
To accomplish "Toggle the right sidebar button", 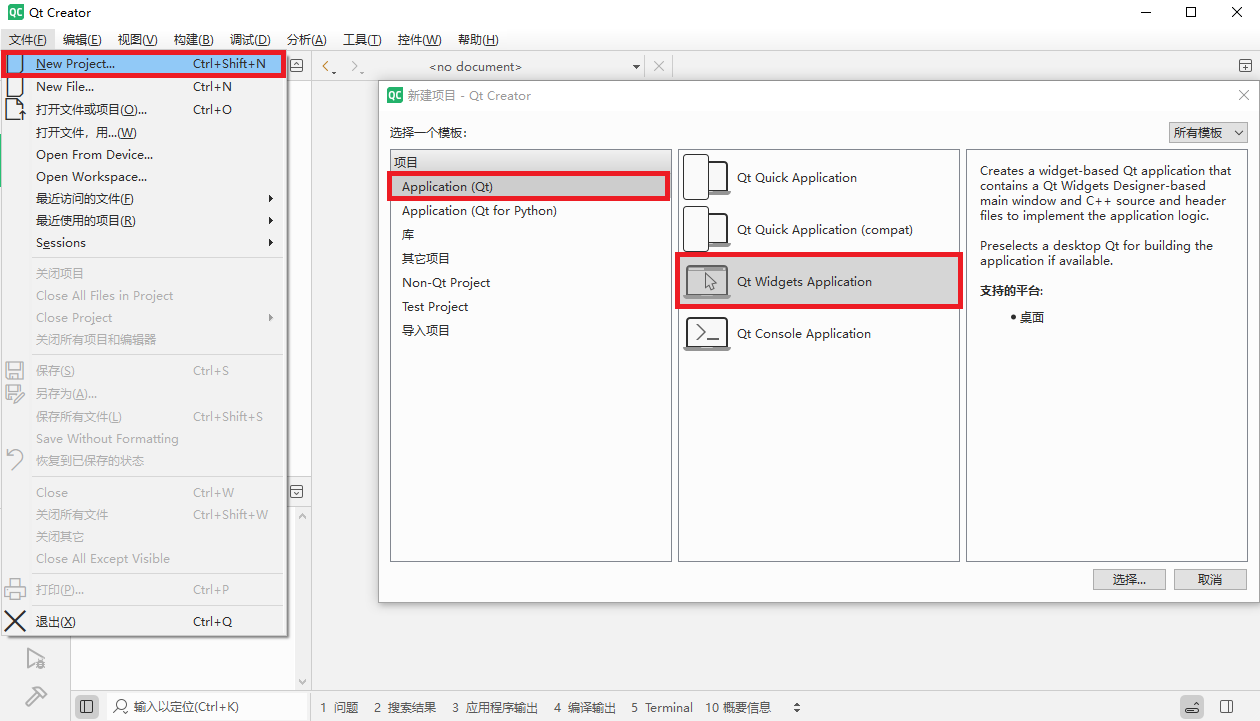I will pos(1227,707).
